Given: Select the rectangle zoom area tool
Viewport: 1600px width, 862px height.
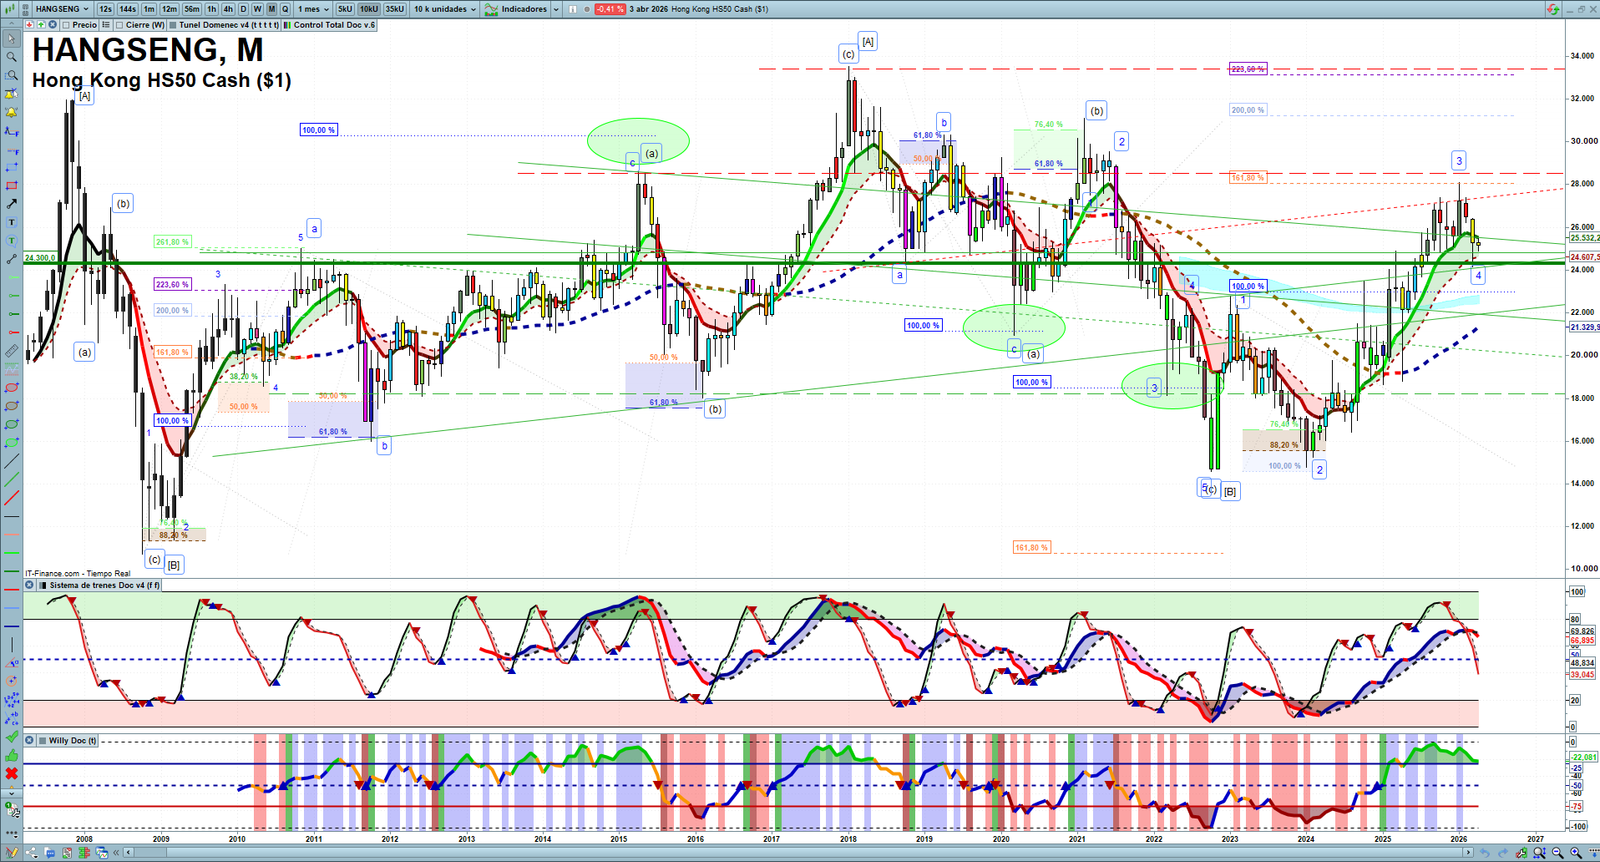Looking at the screenshot, I should [11, 76].
